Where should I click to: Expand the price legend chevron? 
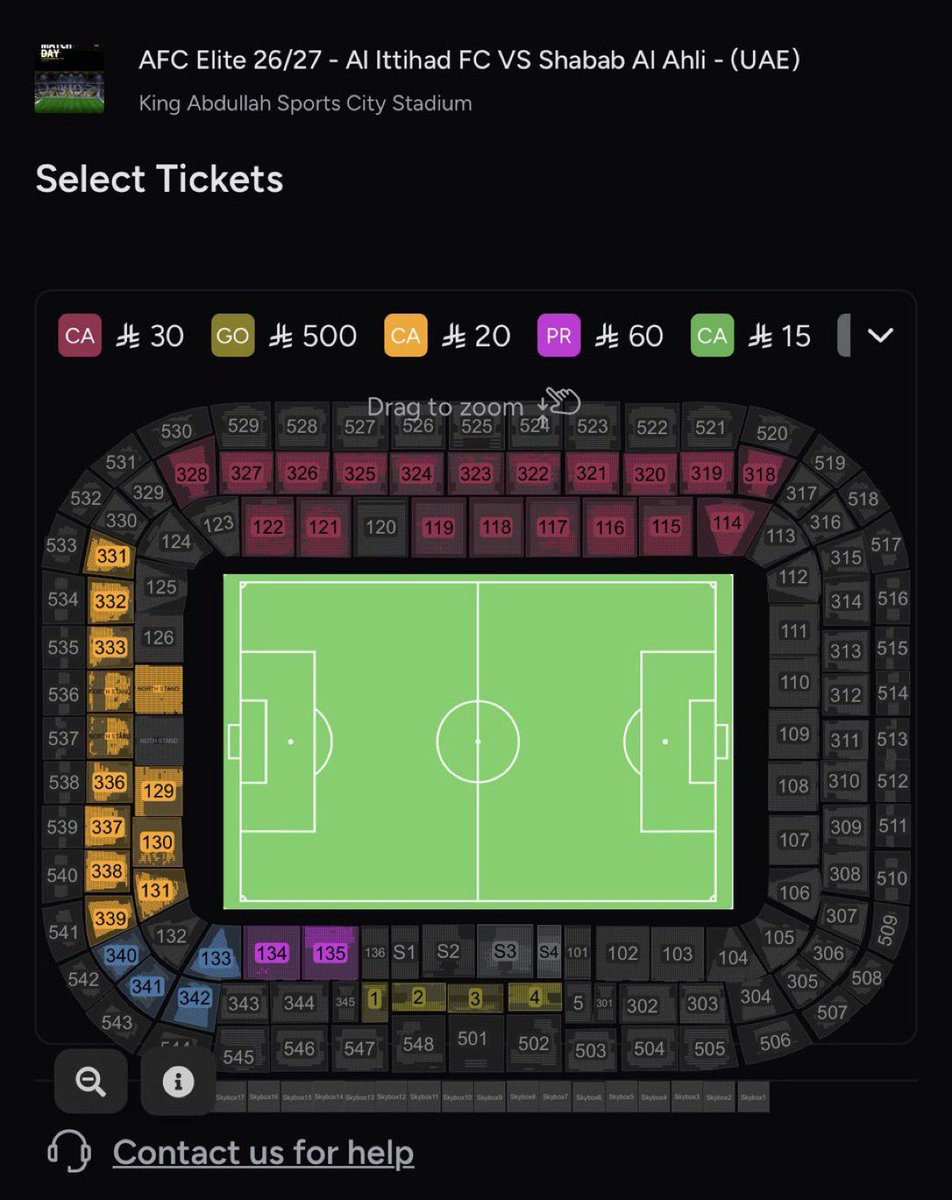click(880, 335)
